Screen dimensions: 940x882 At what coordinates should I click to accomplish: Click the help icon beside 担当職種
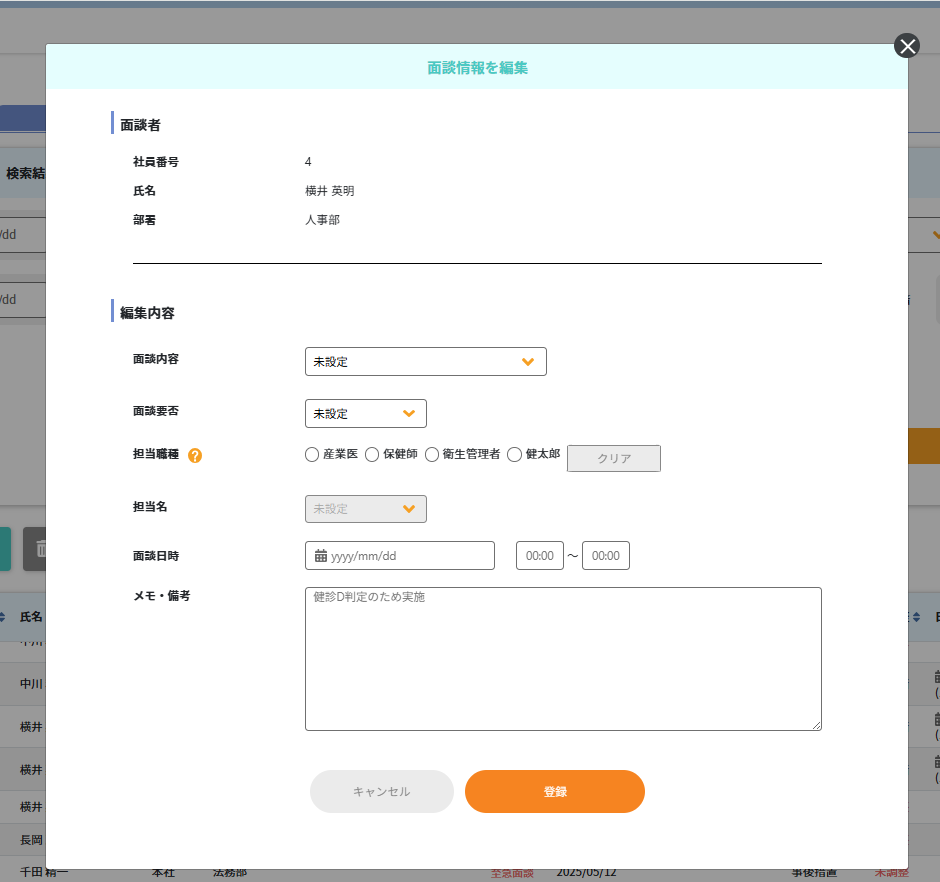coord(195,455)
